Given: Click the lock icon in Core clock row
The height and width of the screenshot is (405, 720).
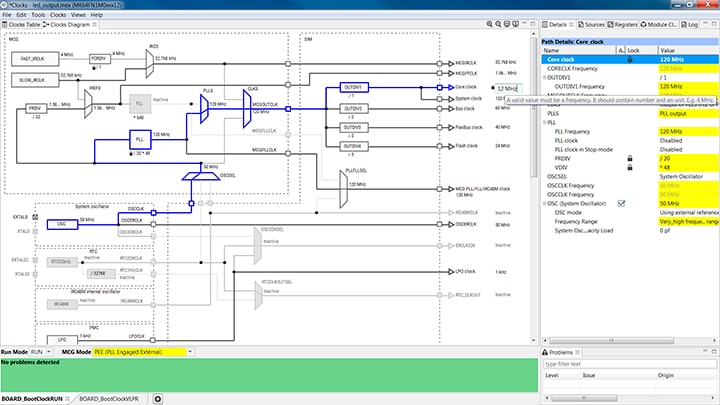Looking at the screenshot, I should [629, 59].
